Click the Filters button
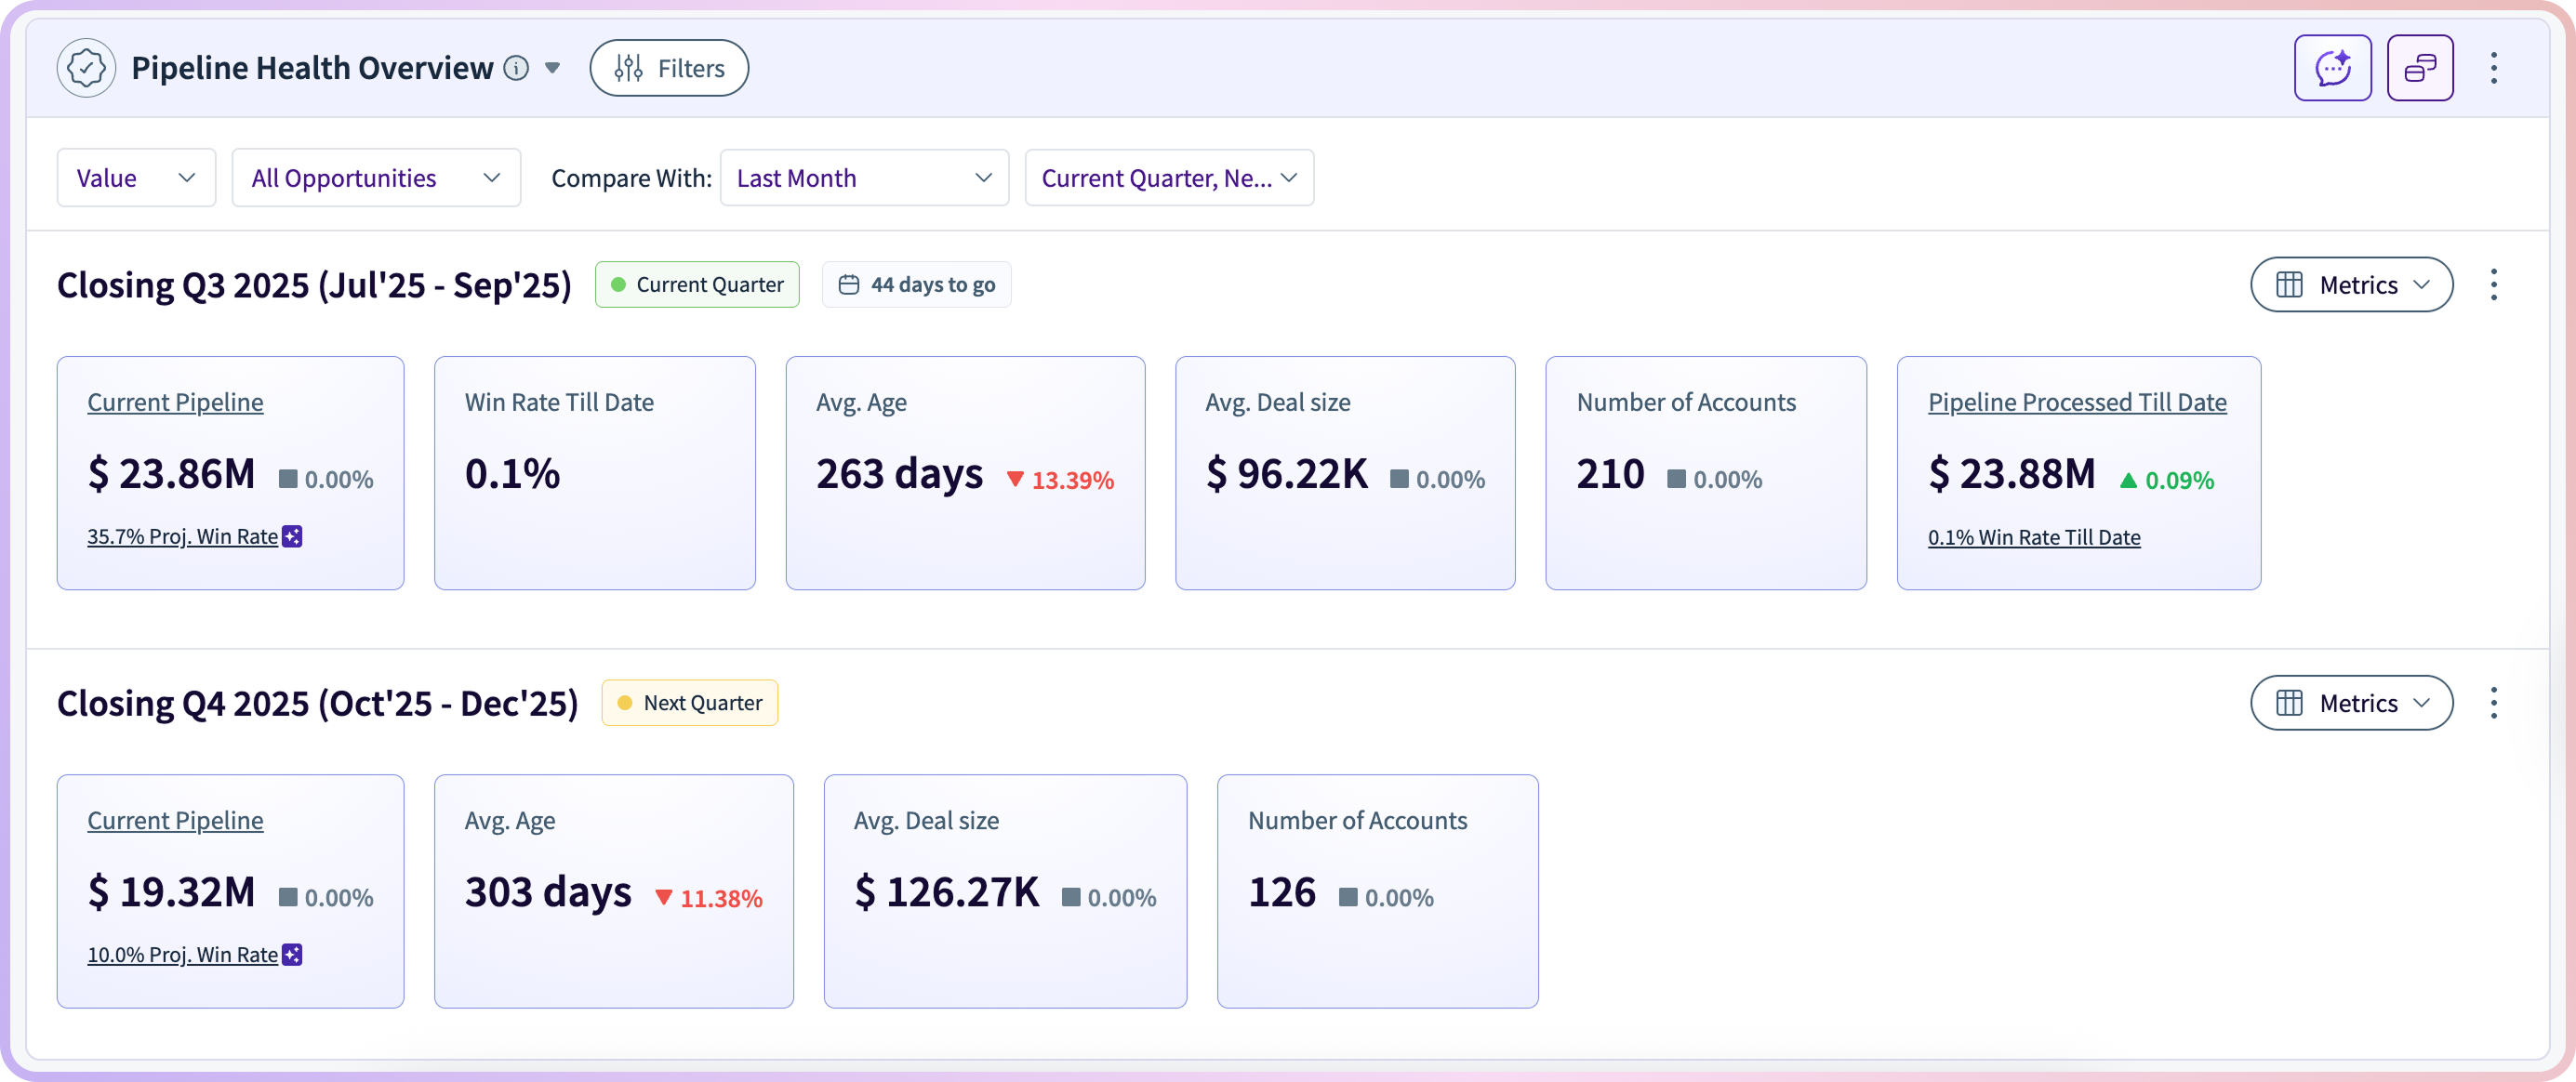2576x1082 pixels. [669, 68]
